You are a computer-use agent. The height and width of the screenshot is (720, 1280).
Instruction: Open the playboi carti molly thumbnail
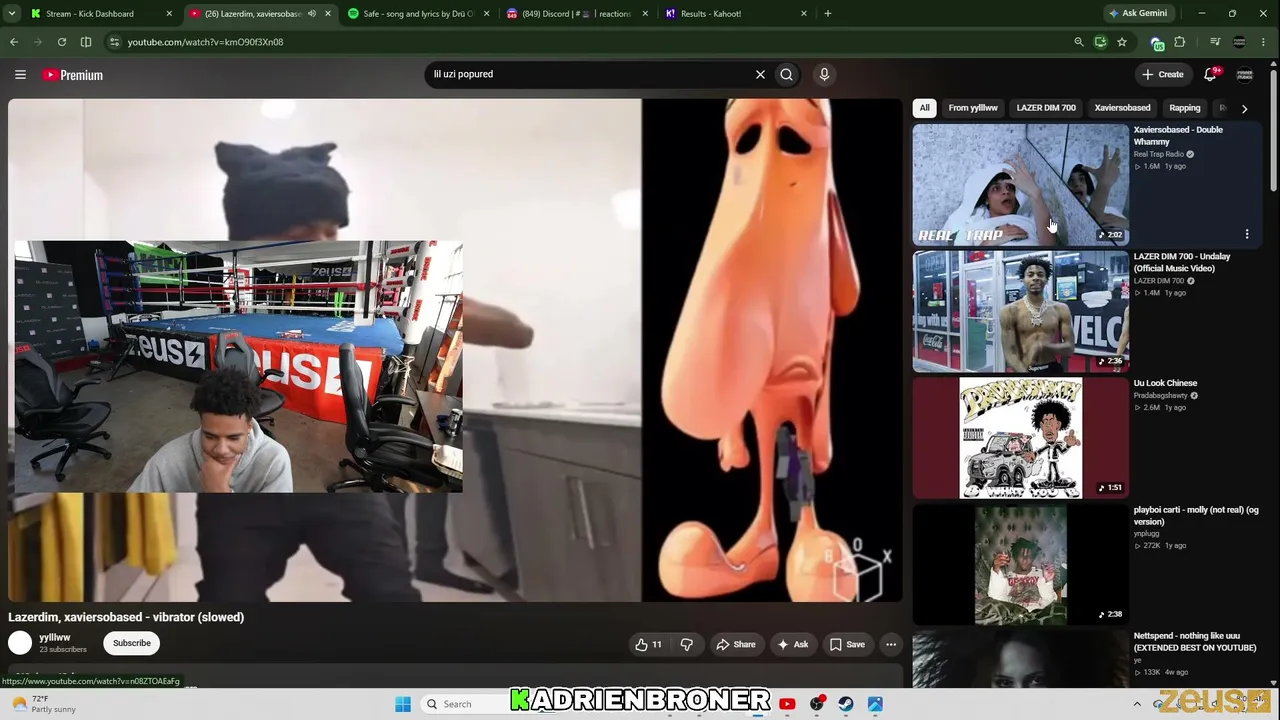tap(1021, 565)
